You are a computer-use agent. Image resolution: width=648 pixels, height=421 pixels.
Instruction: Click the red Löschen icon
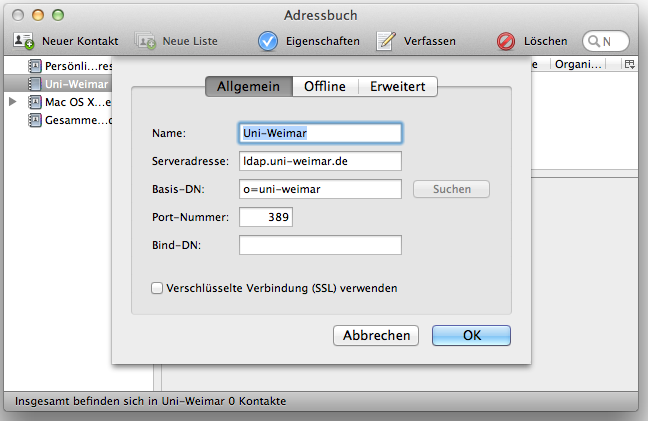(506, 41)
